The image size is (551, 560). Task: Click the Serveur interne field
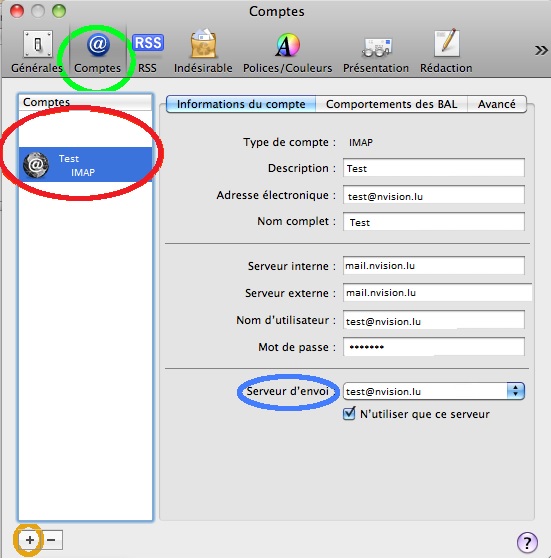pyautogui.click(x=434, y=265)
